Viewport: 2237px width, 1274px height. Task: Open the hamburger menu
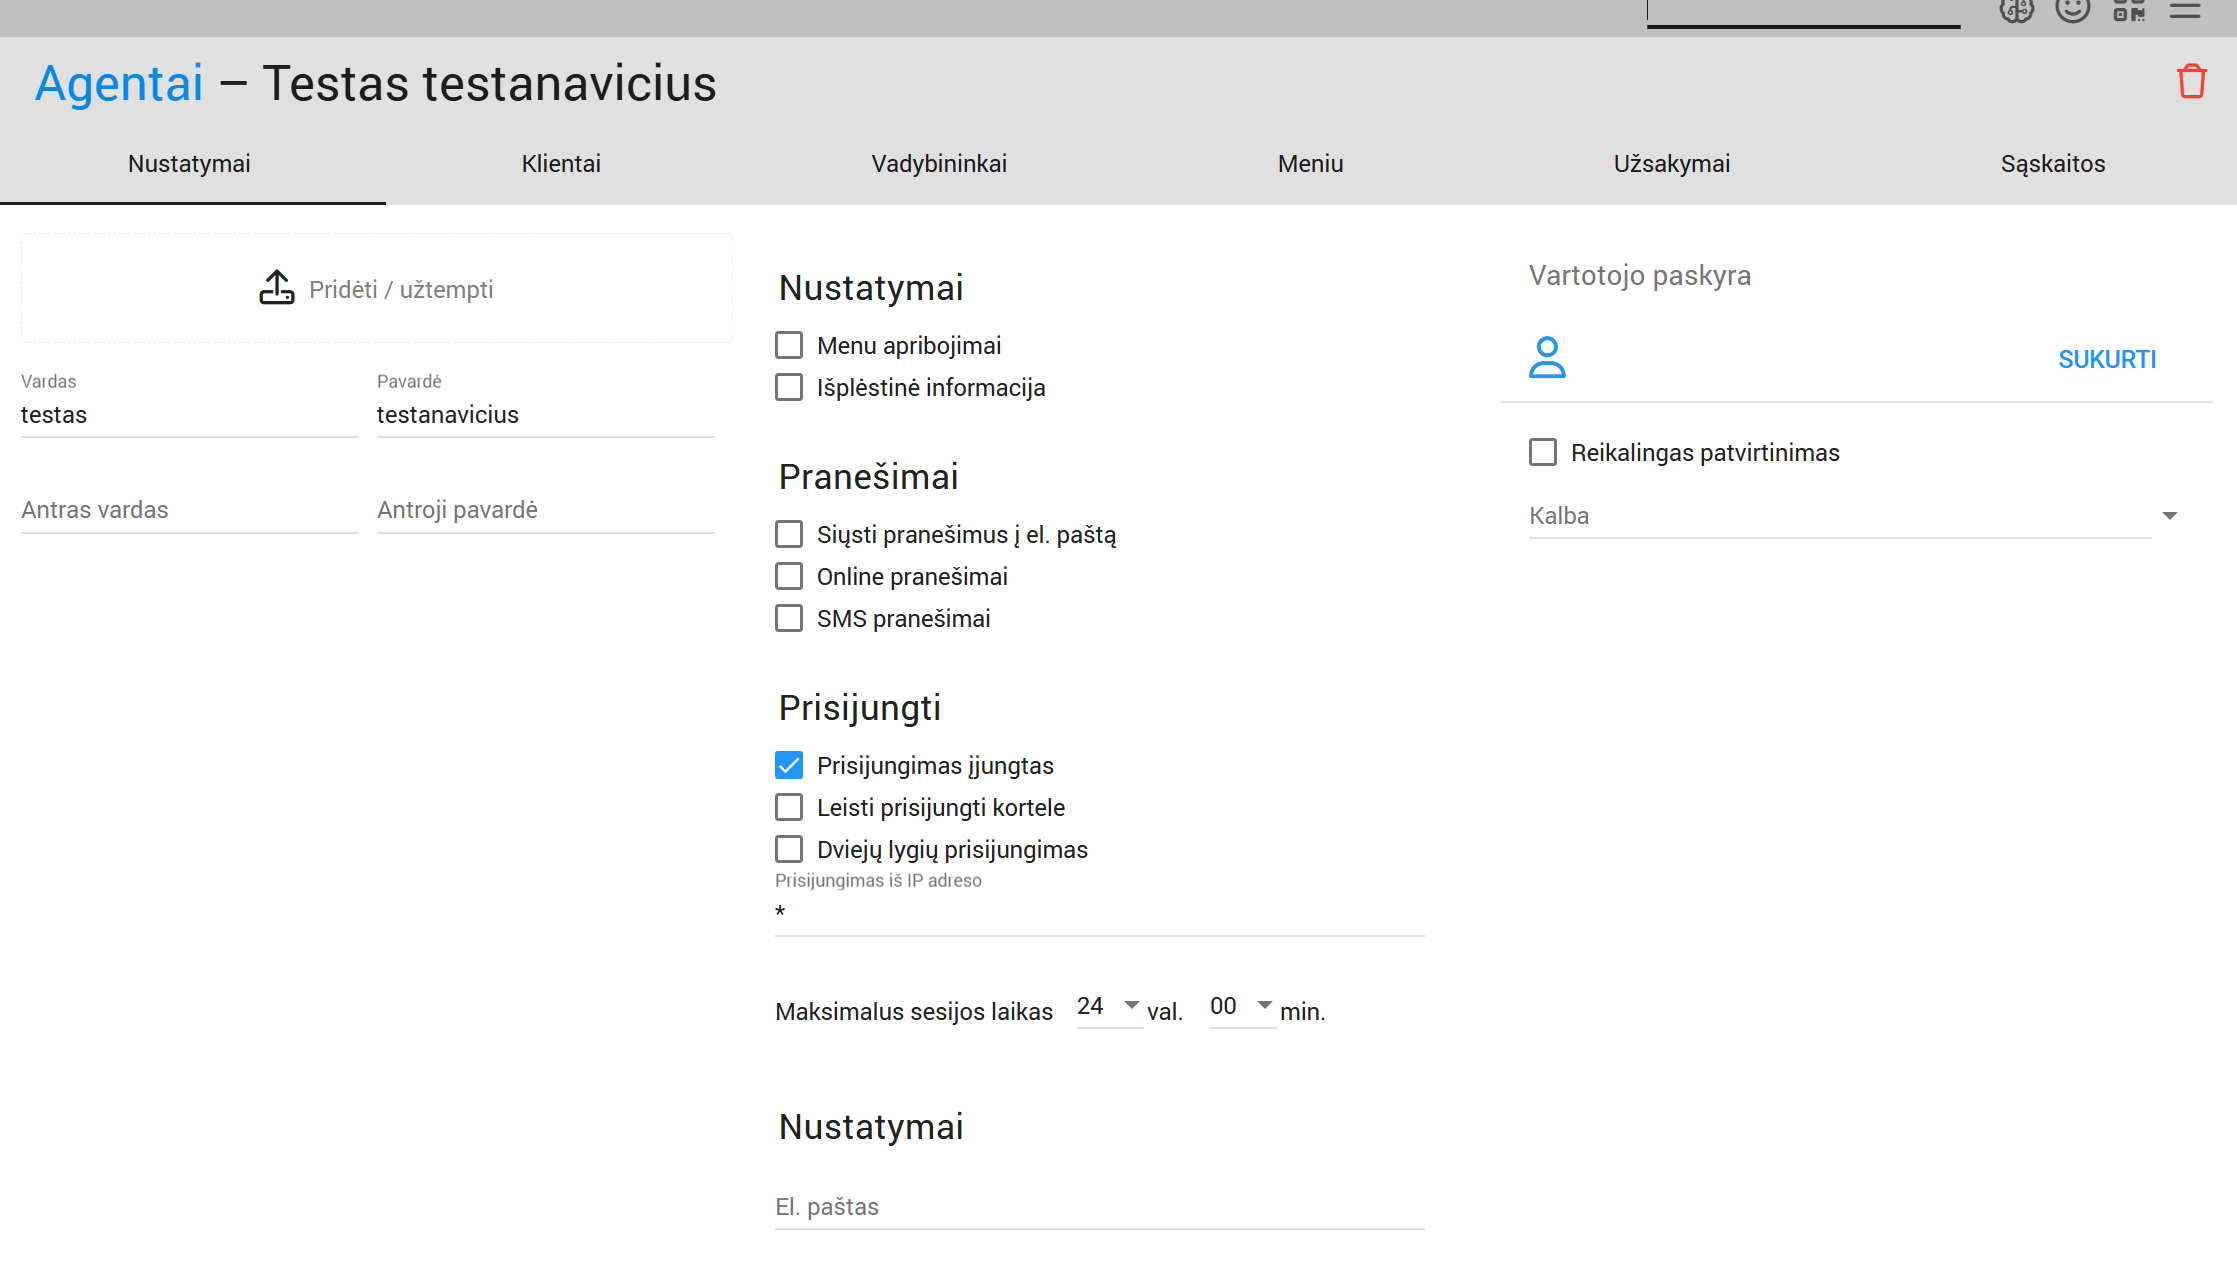[2185, 11]
